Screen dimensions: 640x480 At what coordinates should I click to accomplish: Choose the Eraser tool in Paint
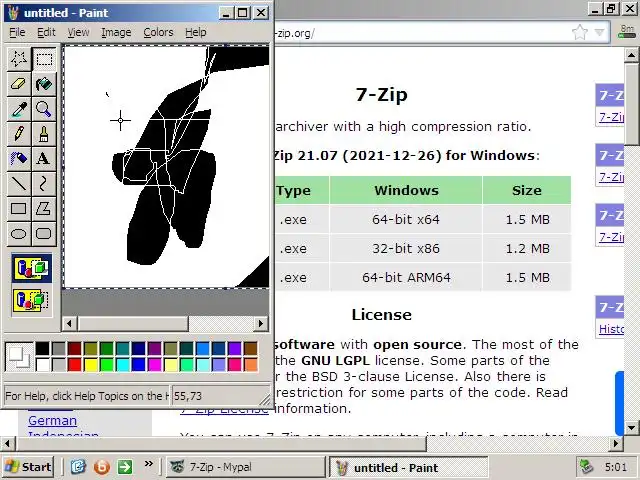19,84
